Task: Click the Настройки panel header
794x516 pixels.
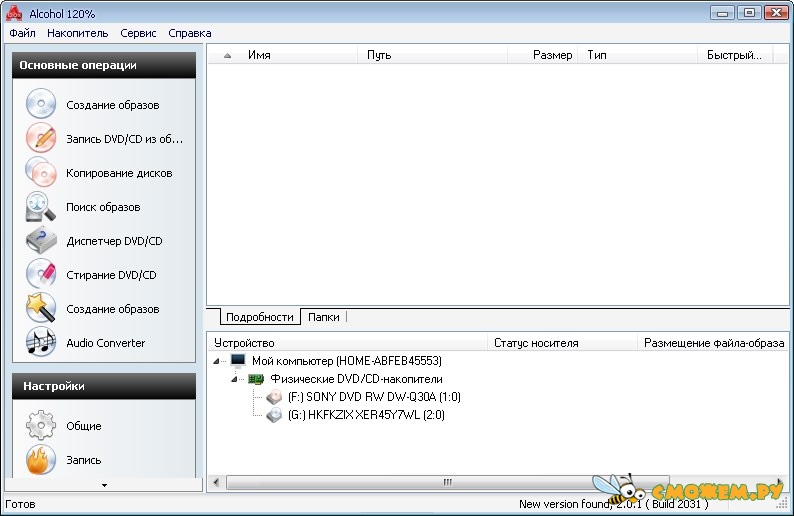Action: [104, 386]
